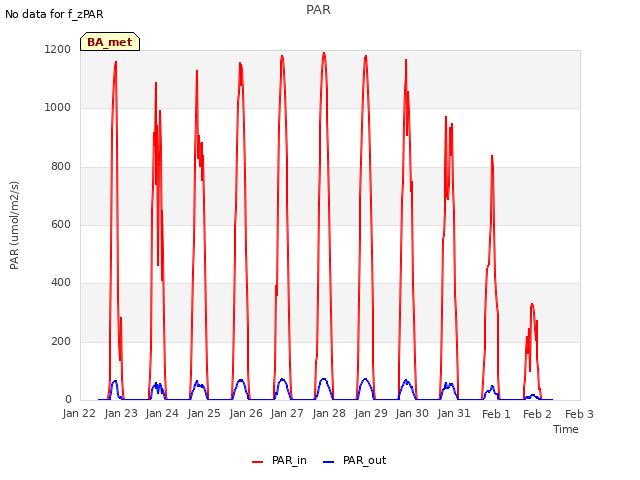This screenshot has height=480, width=640.
Task: Click the 800 y-axis tick label
Action: [x=61, y=167]
